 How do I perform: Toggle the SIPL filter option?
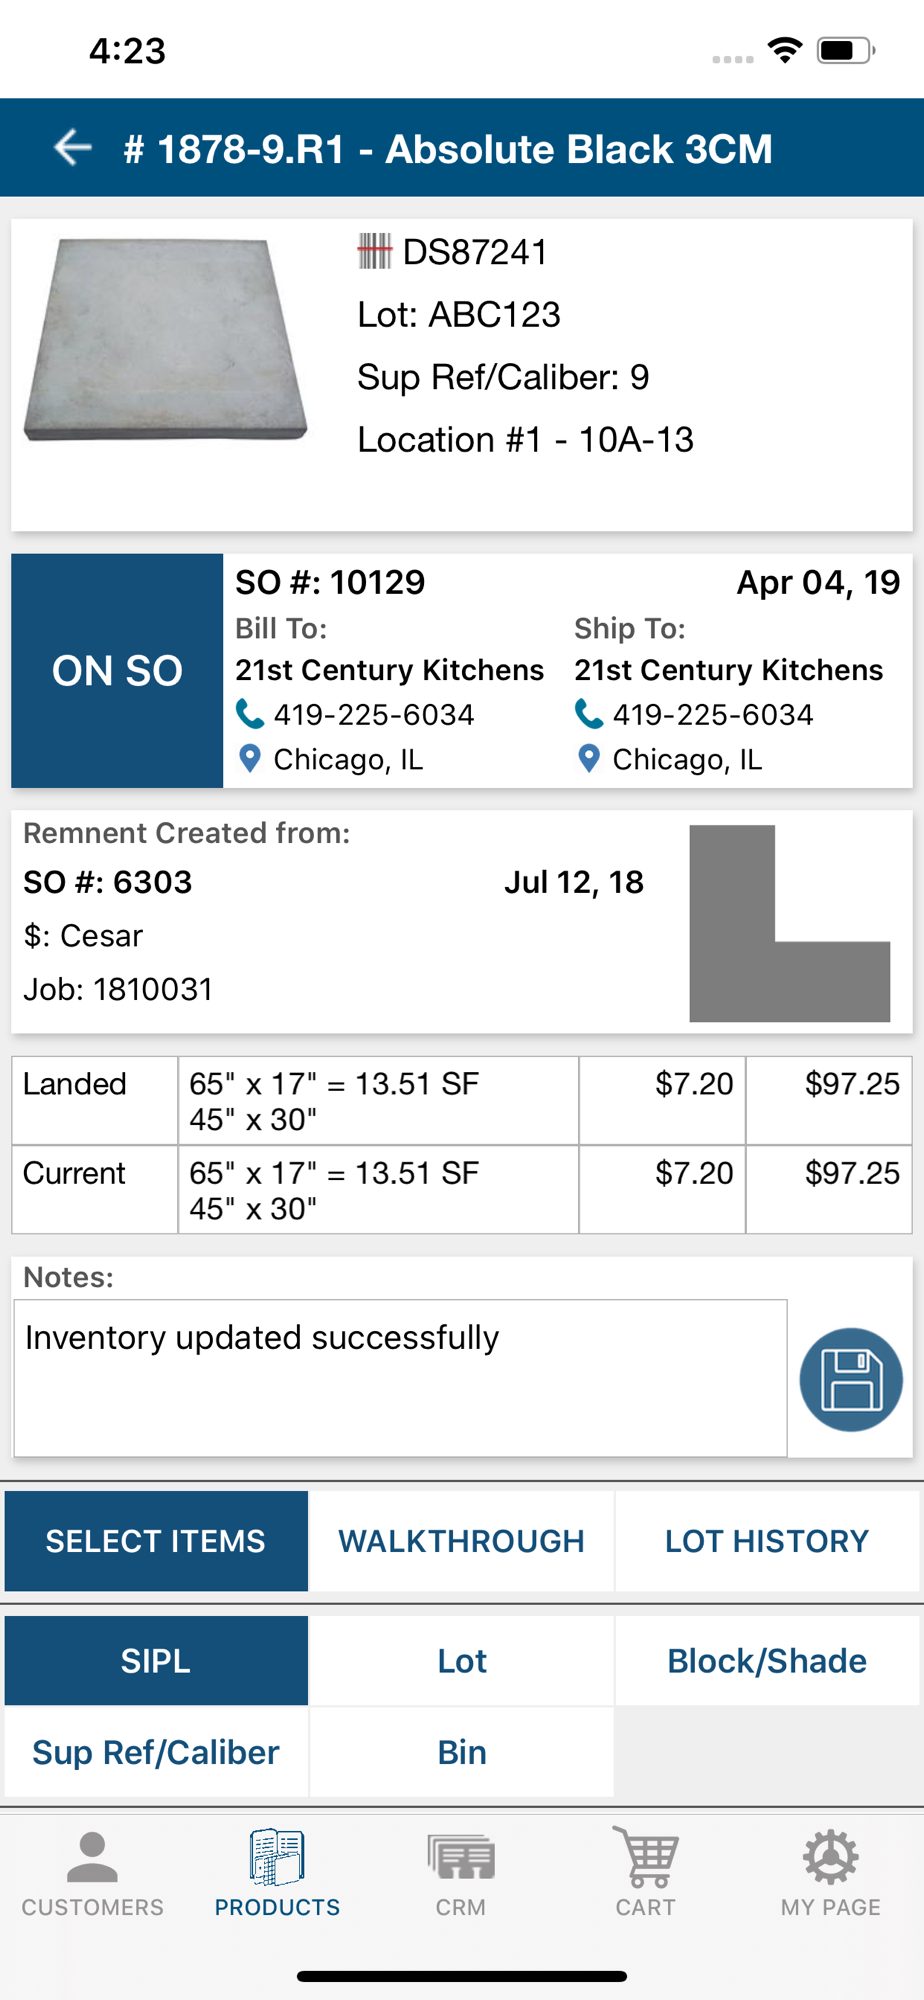tap(156, 1661)
